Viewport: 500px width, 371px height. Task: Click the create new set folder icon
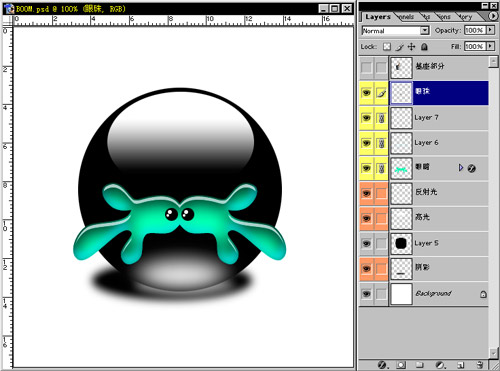pos(420,365)
